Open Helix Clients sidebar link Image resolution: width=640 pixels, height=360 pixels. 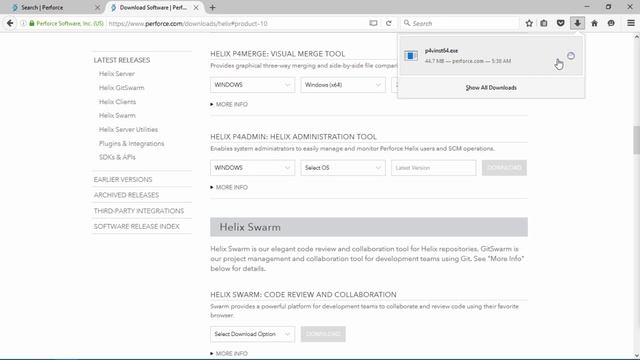(117, 102)
